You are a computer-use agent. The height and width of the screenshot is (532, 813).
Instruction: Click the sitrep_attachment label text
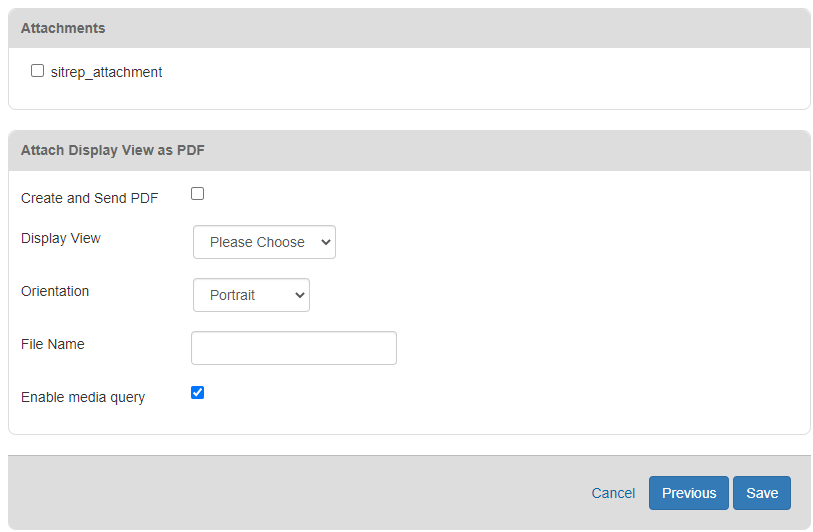(106, 72)
